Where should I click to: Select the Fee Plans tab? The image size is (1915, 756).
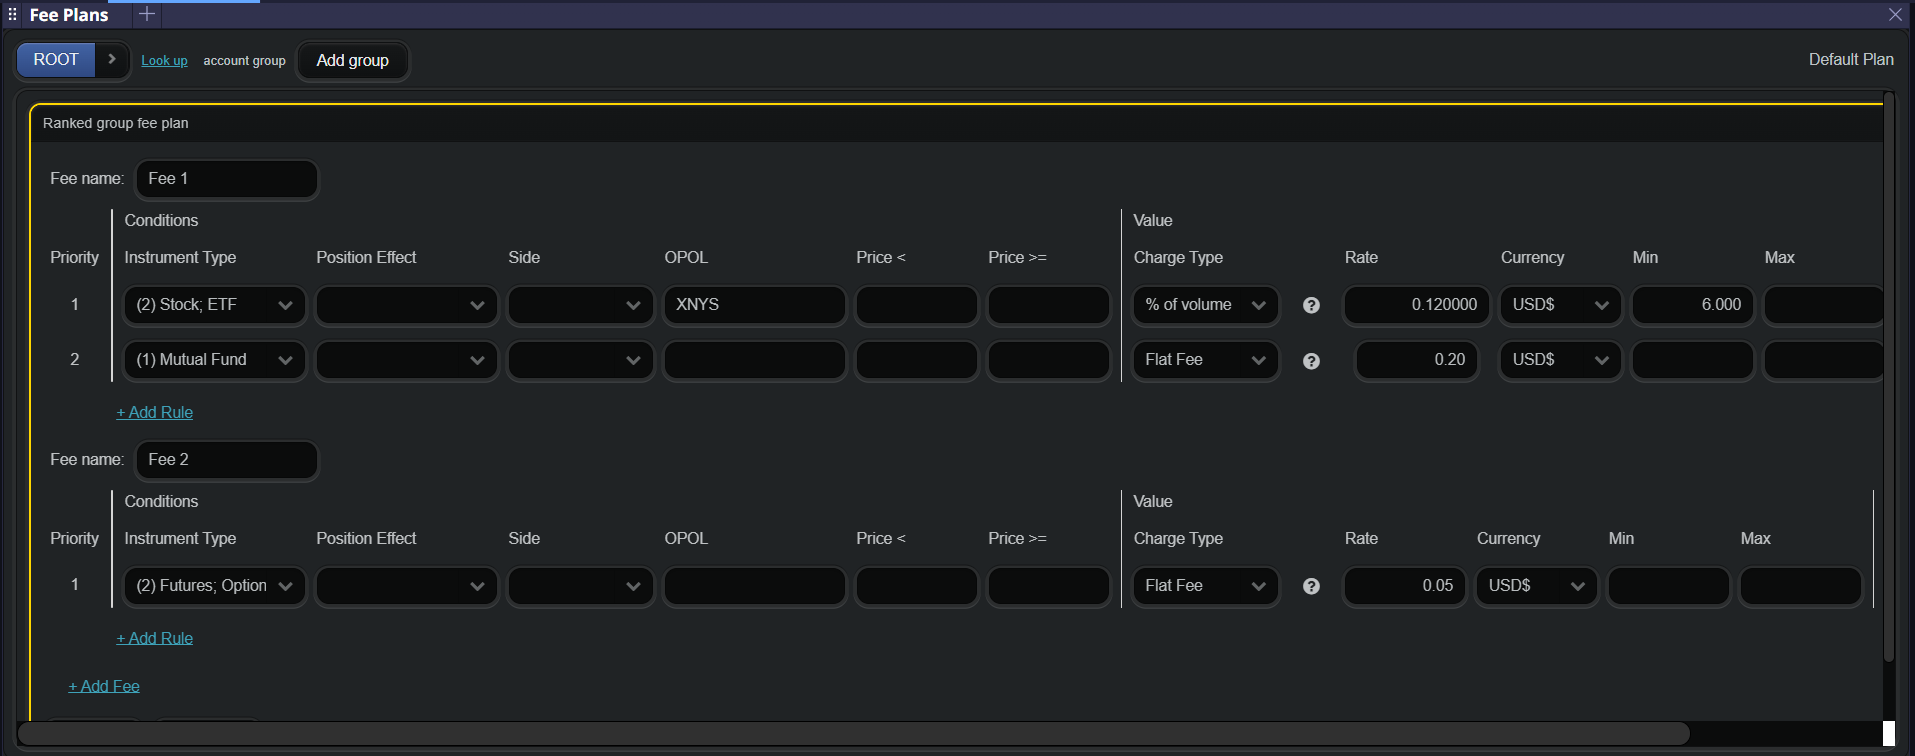pos(69,15)
